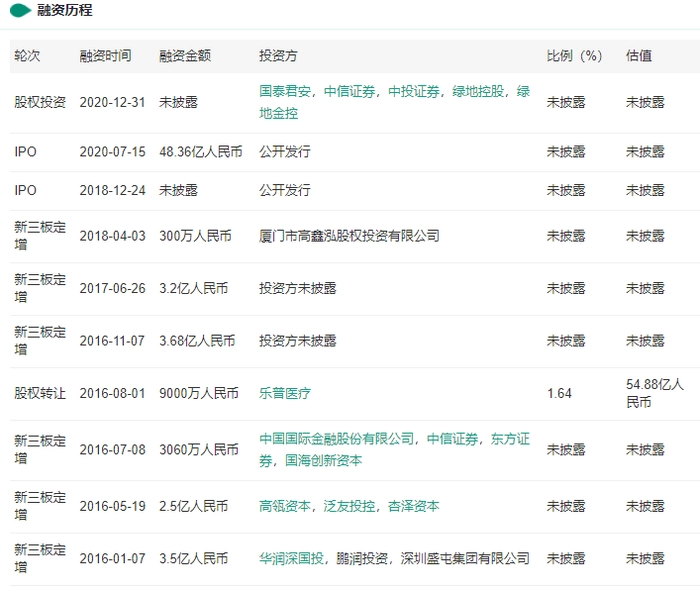The height and width of the screenshot is (590, 700).
Task: Open 中国国际金融股份有限公司 investor link
Action: click(336, 439)
